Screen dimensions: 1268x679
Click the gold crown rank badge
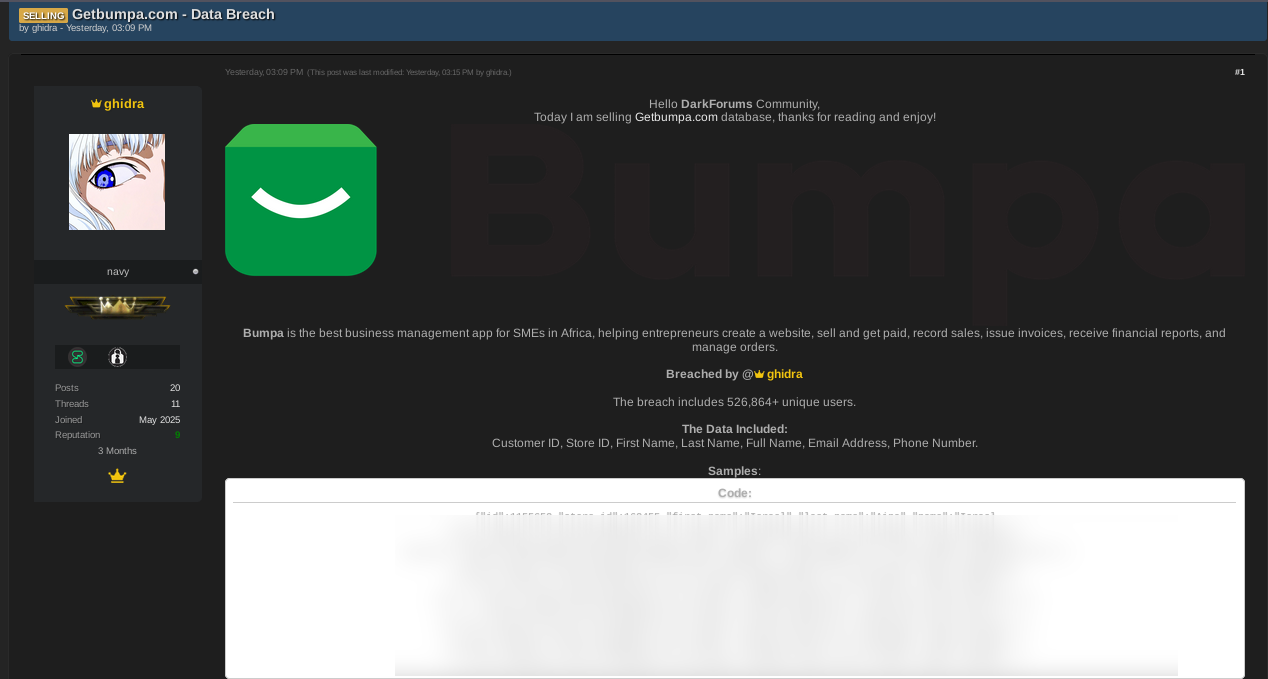[117, 307]
